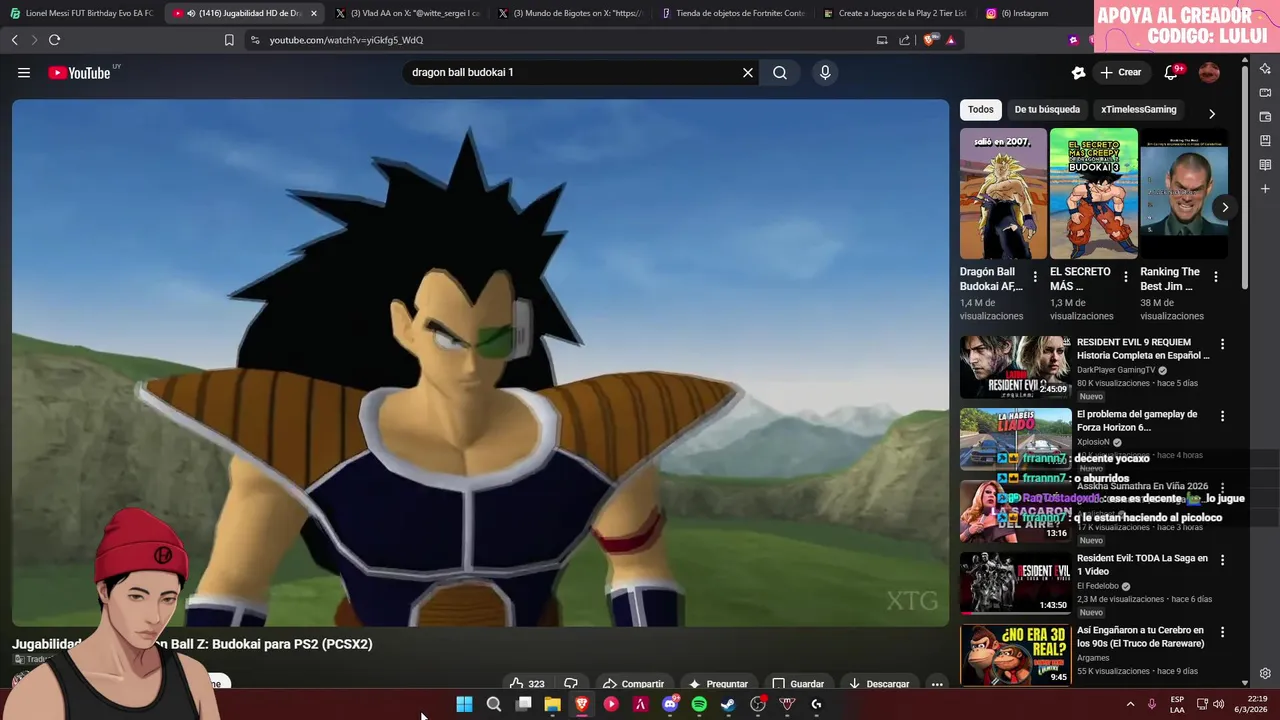Open Steam from the taskbar
Image resolution: width=1280 pixels, height=720 pixels.
(x=728, y=704)
